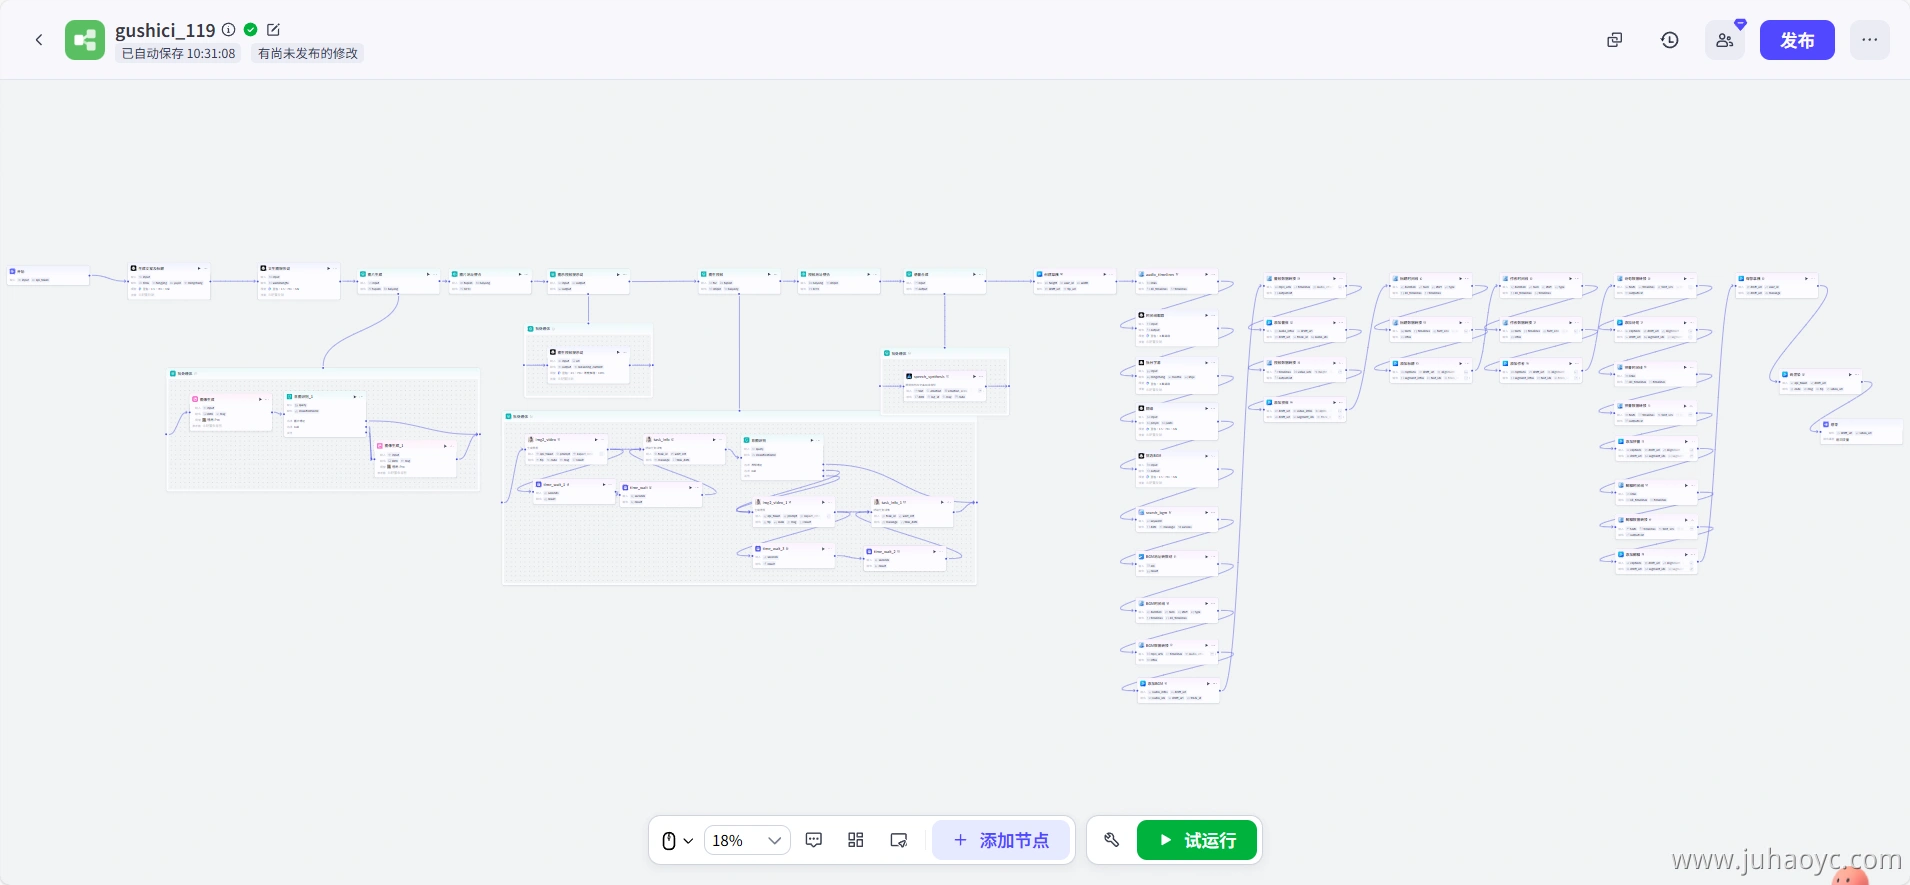Open the 18% zoom level dropdown
Image resolution: width=1910 pixels, height=885 pixels.
(746, 840)
